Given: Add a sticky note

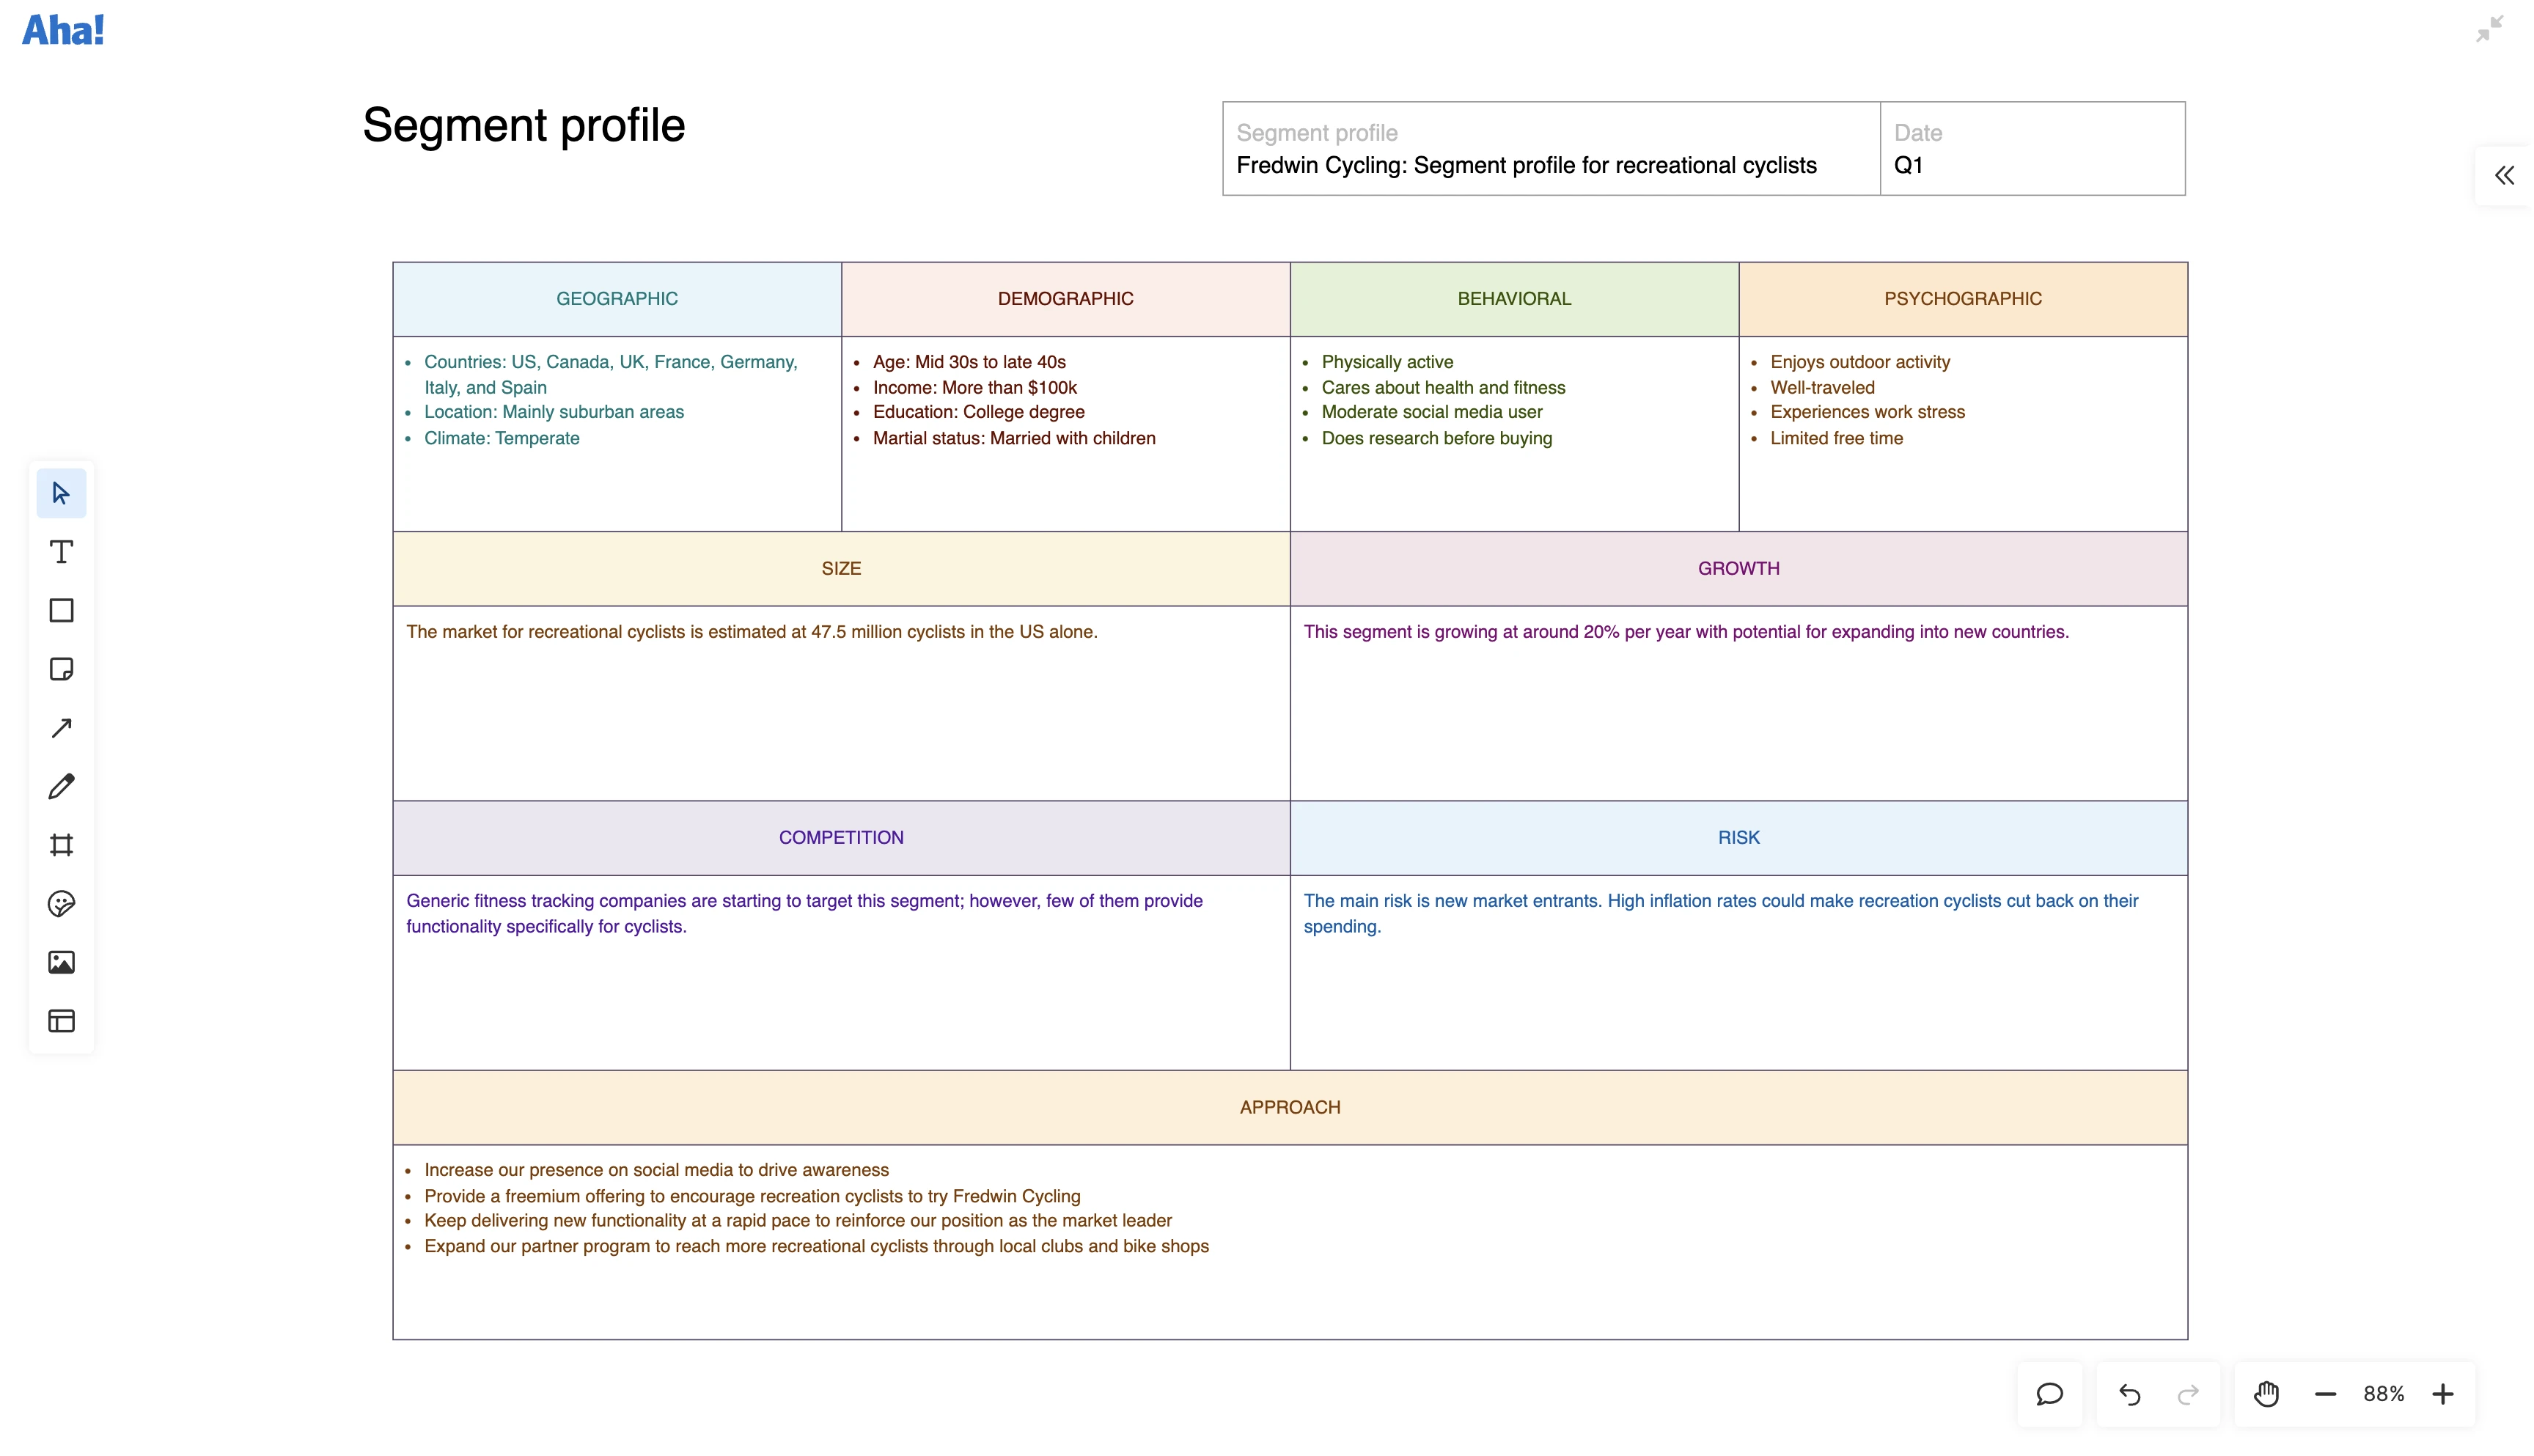Looking at the screenshot, I should pyautogui.click(x=61, y=669).
